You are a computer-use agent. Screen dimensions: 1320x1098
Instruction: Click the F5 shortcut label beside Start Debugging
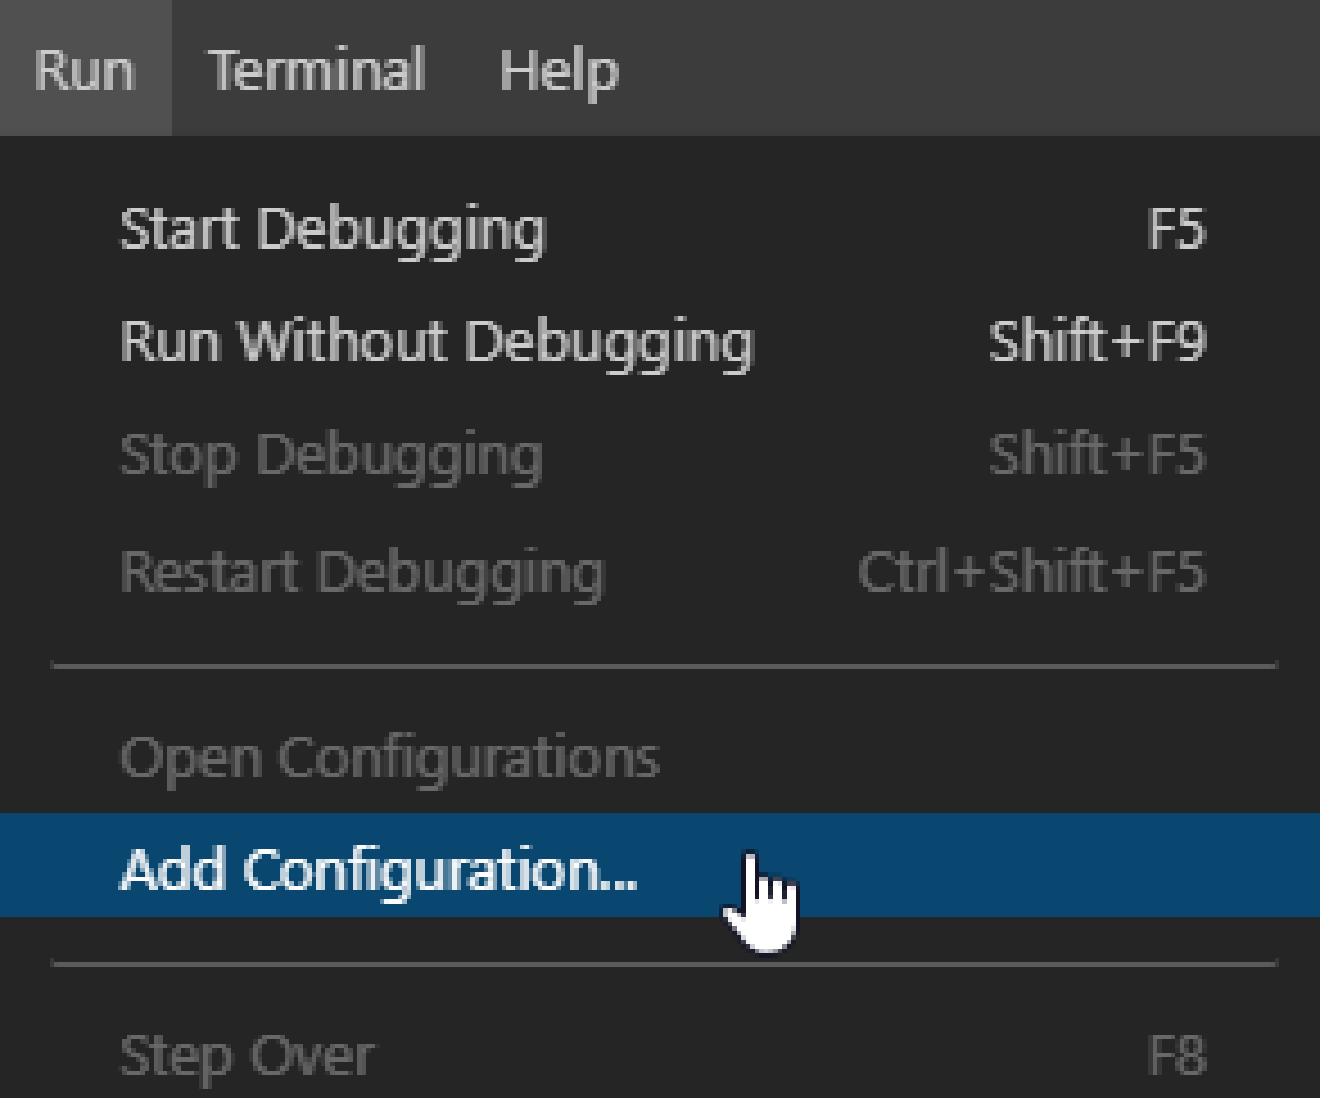click(1177, 229)
